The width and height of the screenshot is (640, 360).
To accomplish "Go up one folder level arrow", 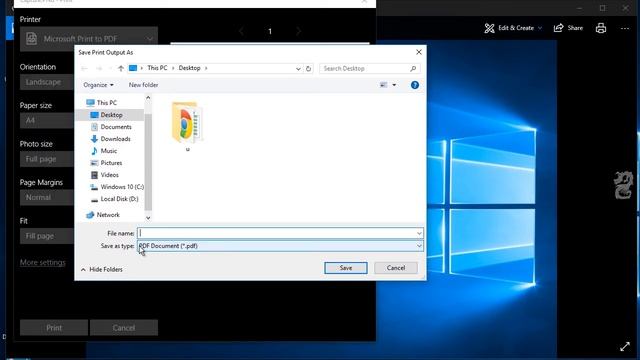I will (x=120, y=69).
